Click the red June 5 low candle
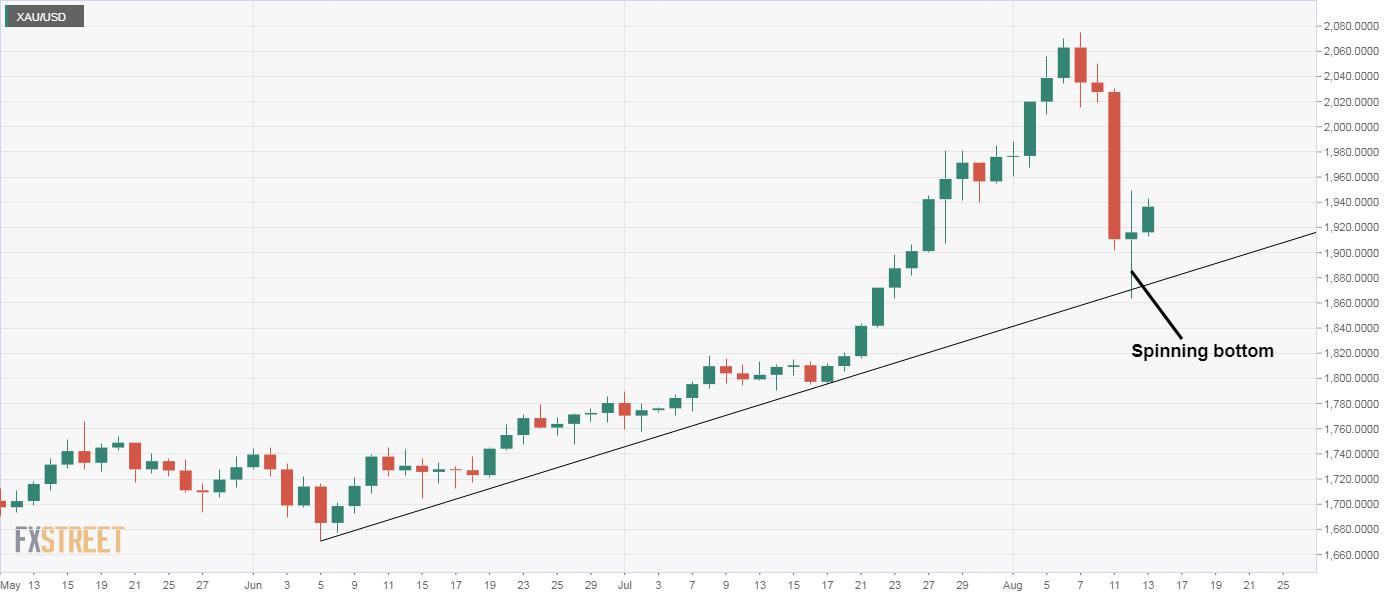Viewport: 1387px width, 598px height. pos(321,505)
